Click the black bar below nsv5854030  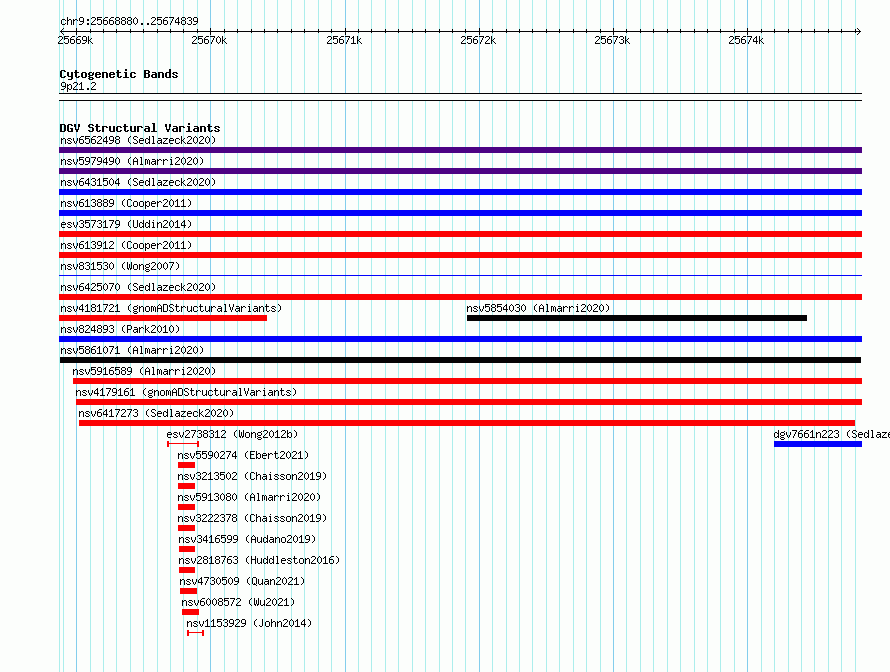tap(637, 318)
